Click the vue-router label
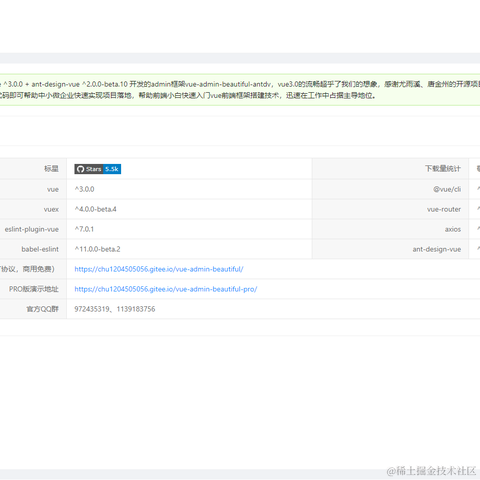Viewport: 480px width, 480px height. pos(444,209)
